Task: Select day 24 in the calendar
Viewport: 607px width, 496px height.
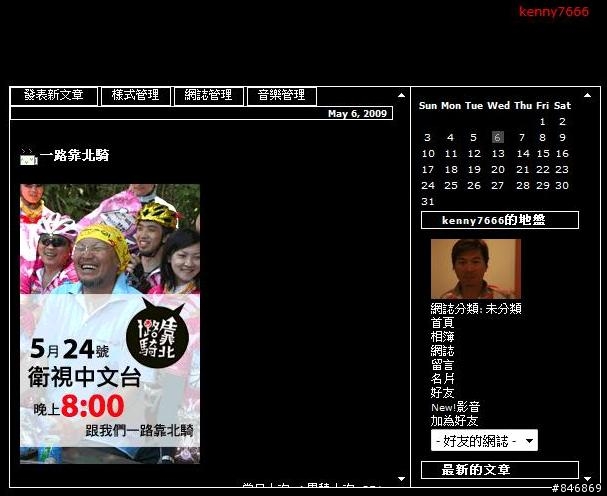Action: [428, 185]
